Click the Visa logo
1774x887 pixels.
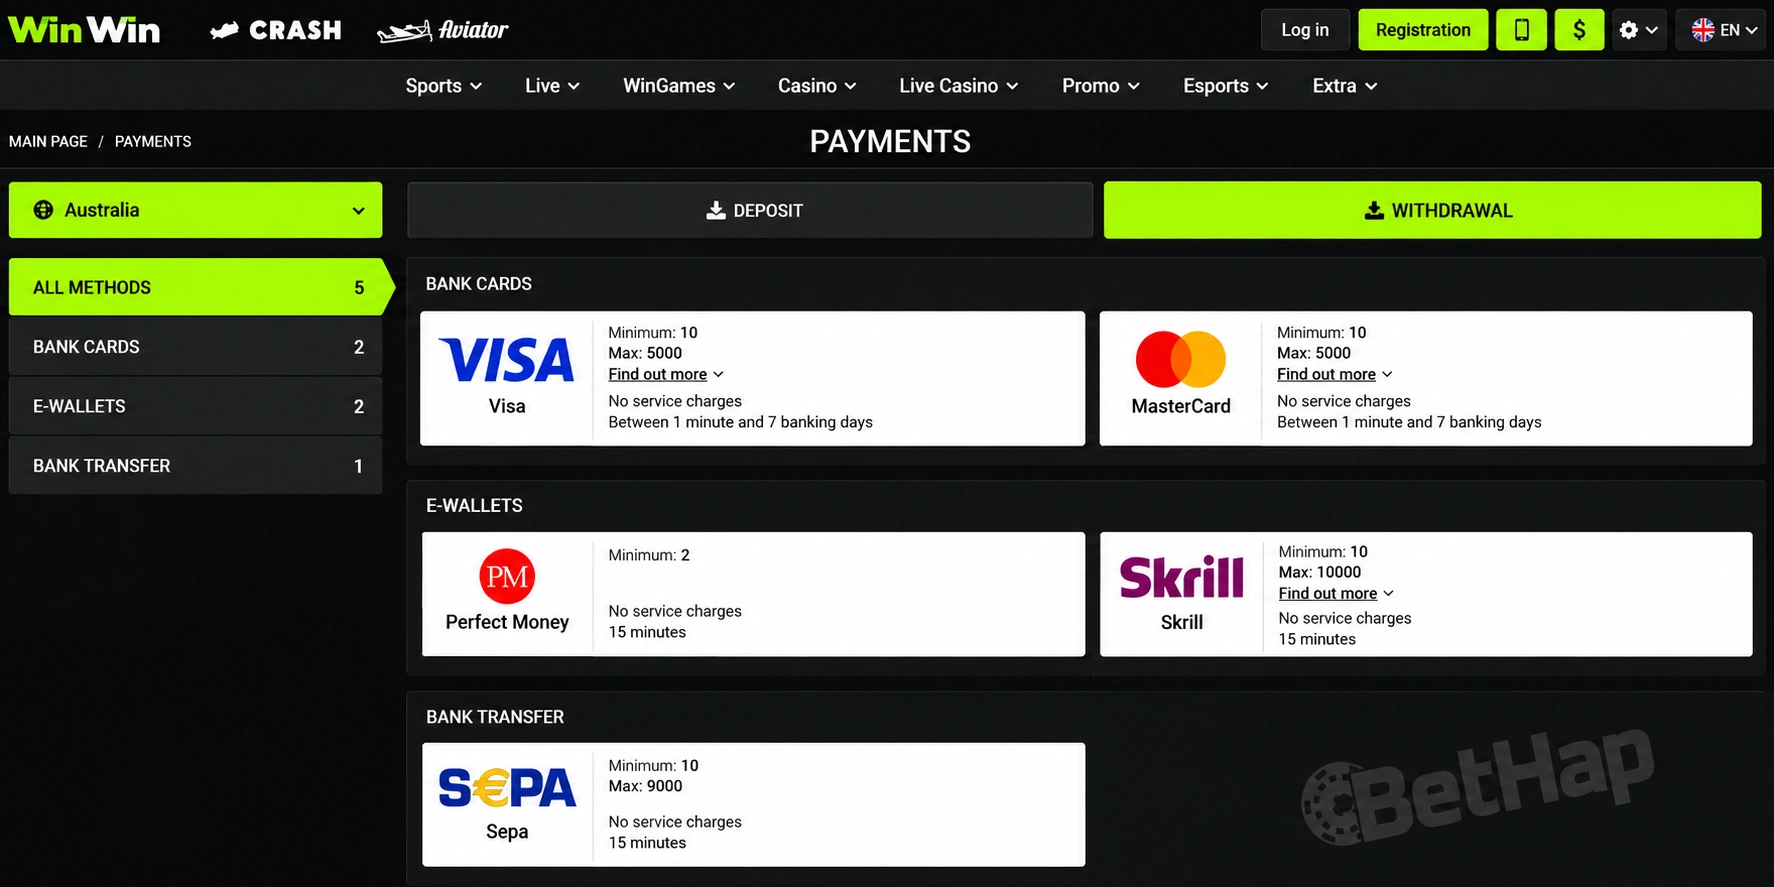tap(507, 360)
